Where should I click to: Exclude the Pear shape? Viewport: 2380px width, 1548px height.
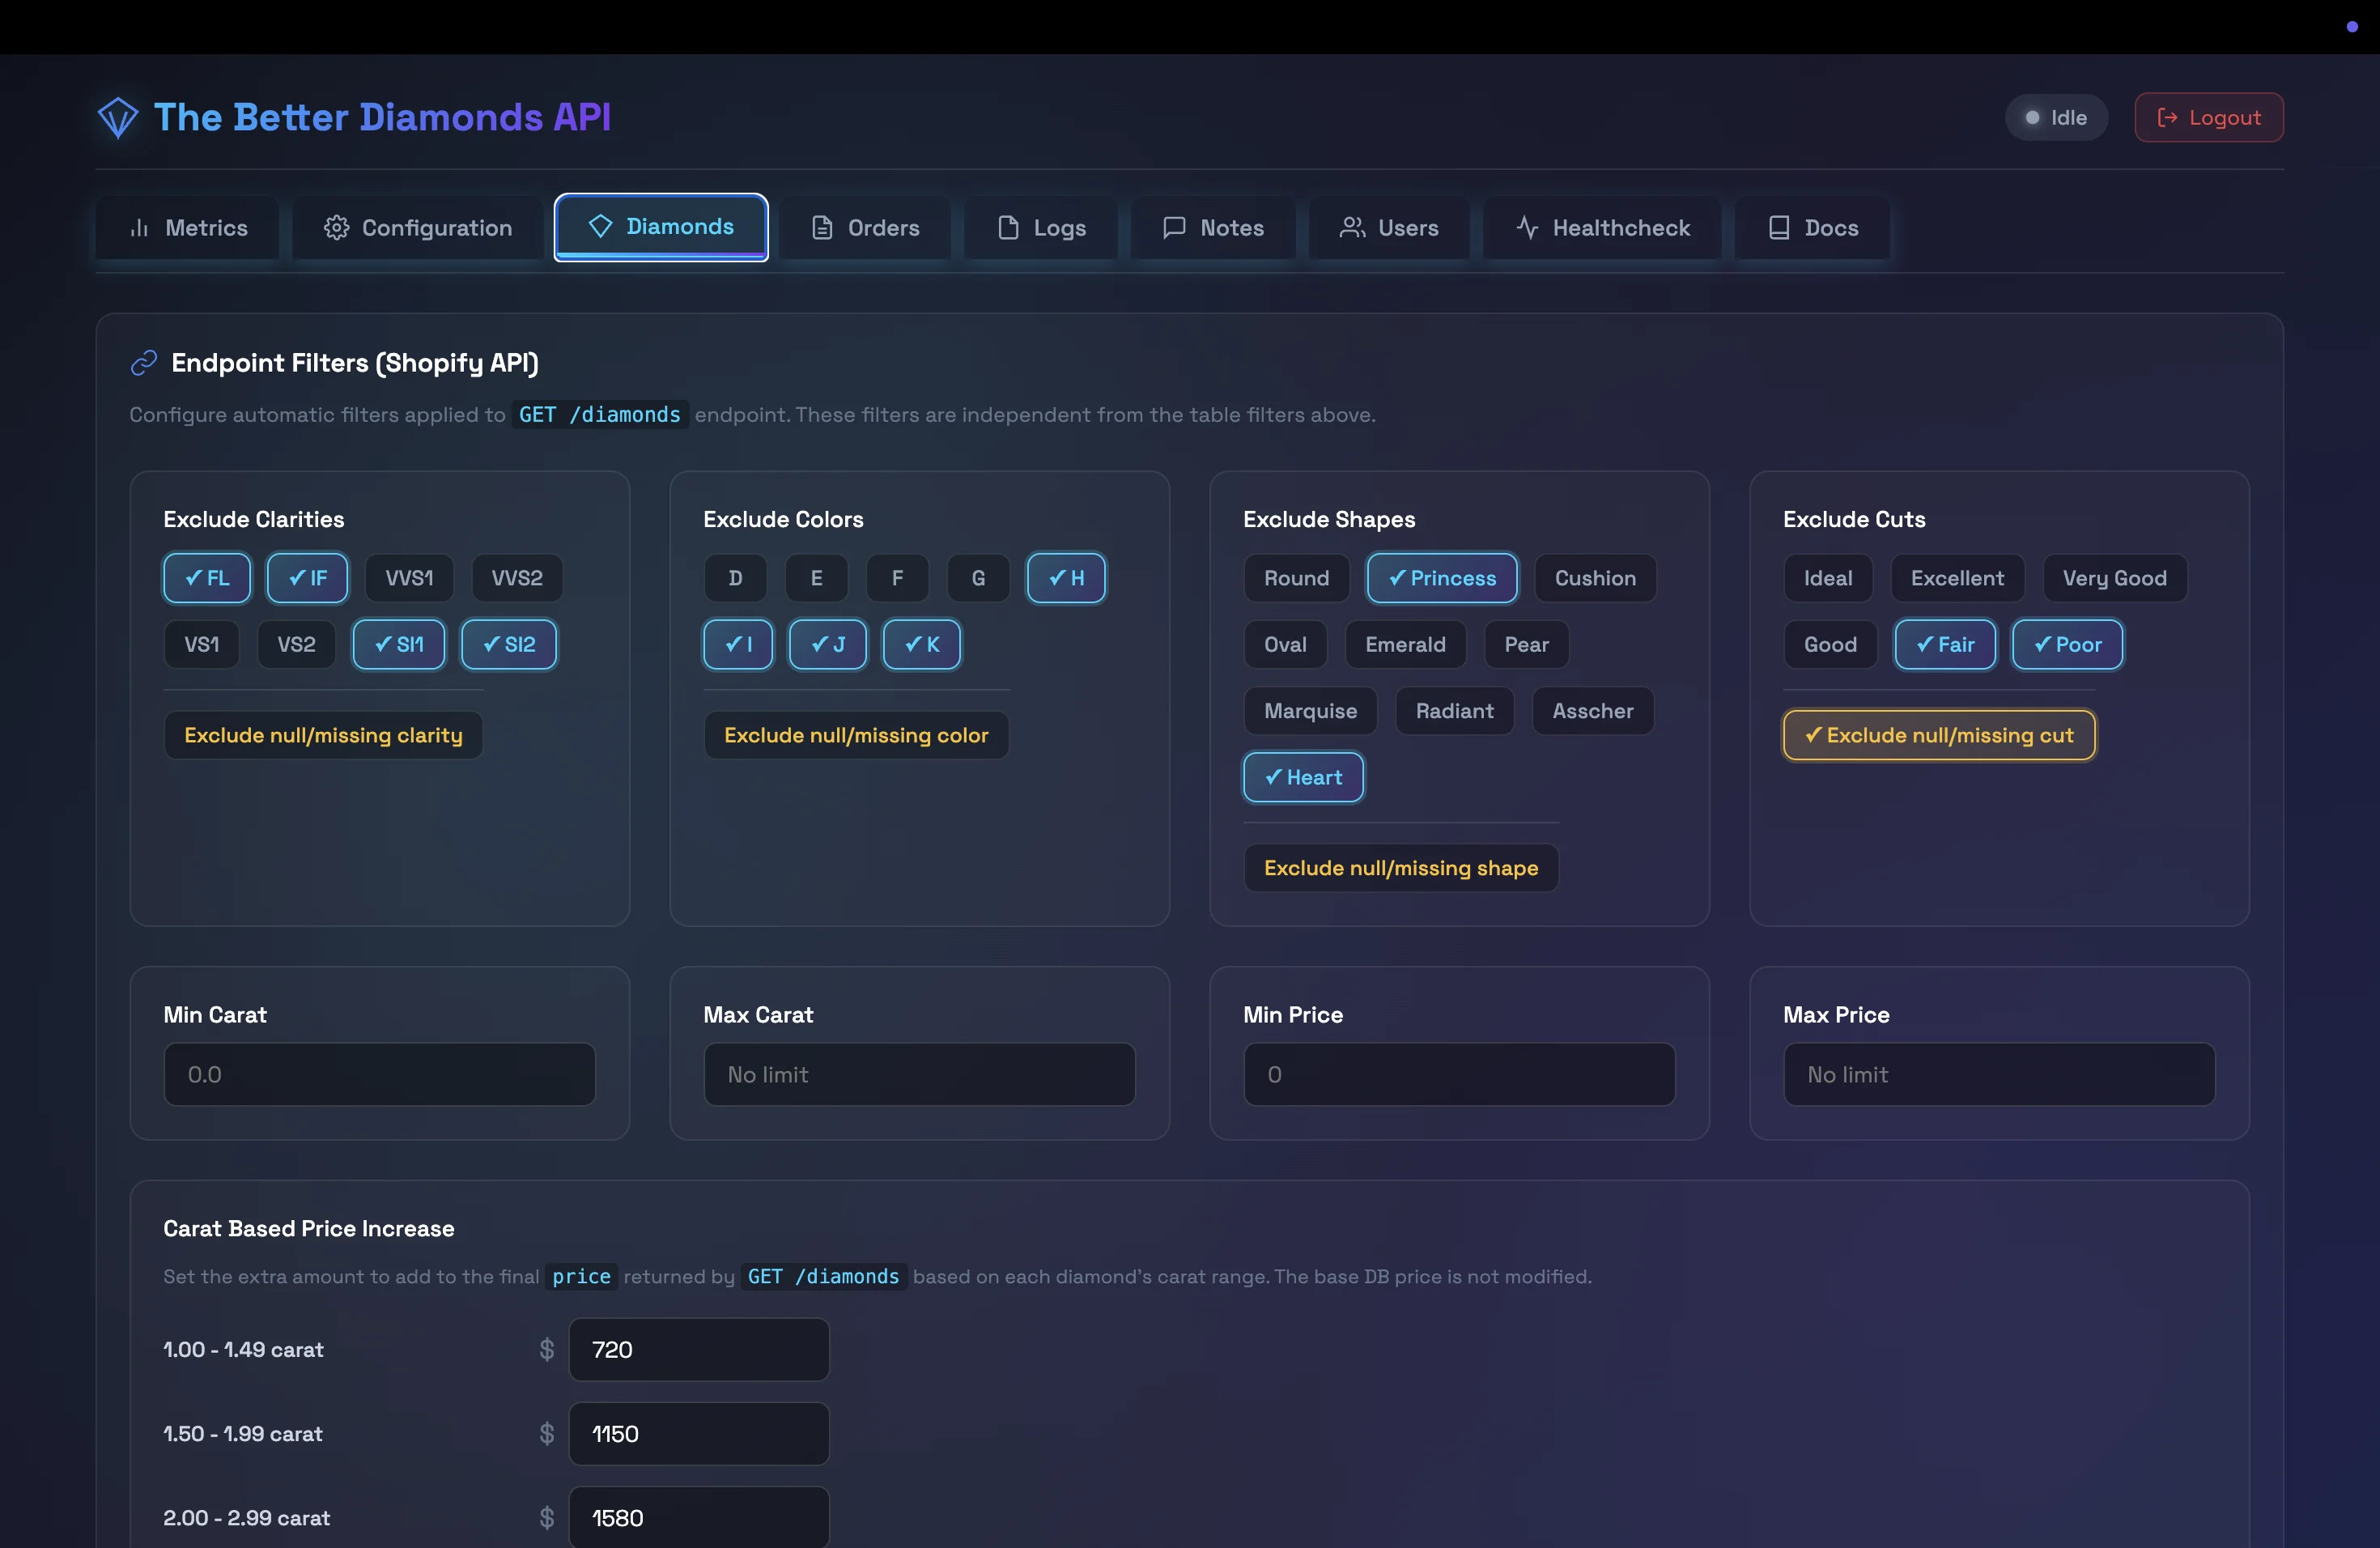[x=1526, y=645]
